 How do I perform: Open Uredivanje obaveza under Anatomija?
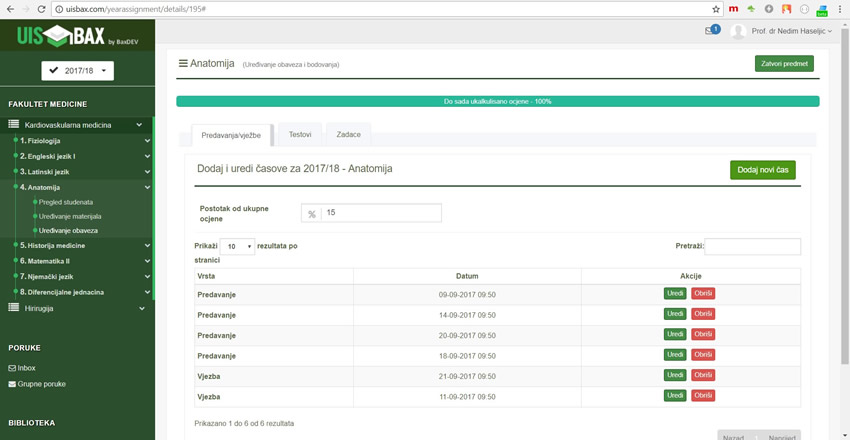pyautogui.click(x=68, y=230)
